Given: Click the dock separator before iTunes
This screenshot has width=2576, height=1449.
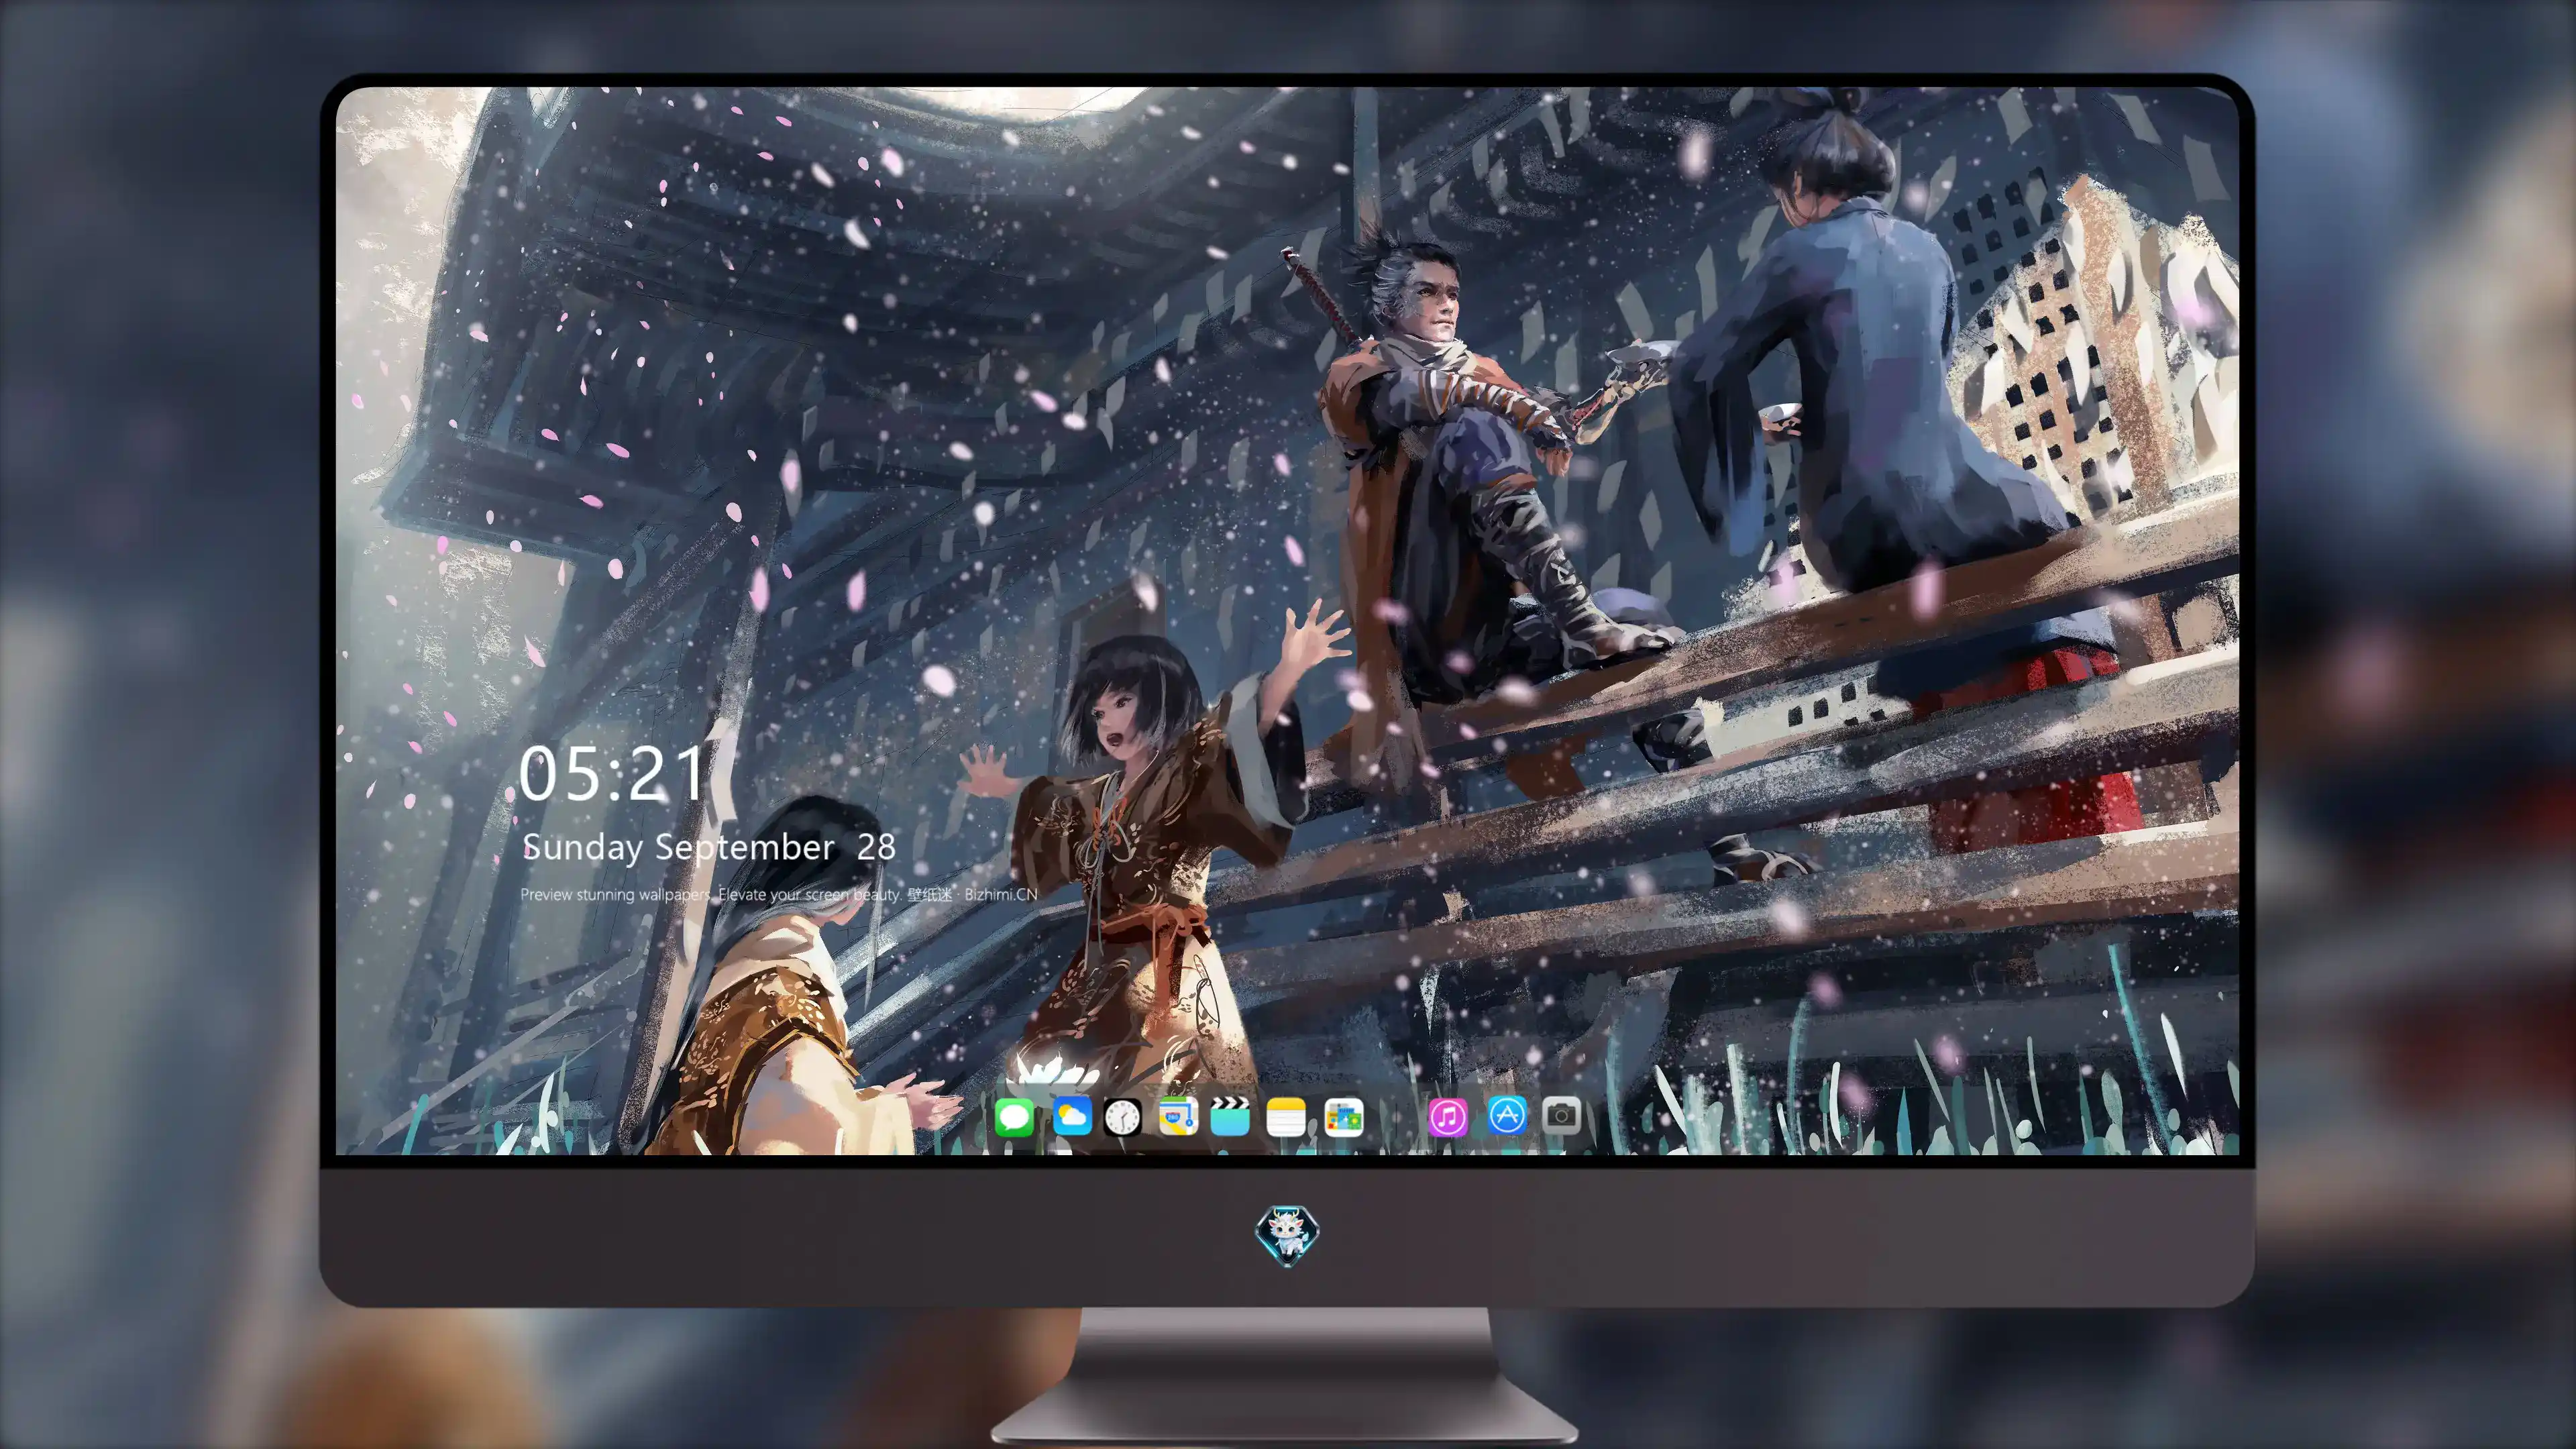Looking at the screenshot, I should (1397, 1116).
